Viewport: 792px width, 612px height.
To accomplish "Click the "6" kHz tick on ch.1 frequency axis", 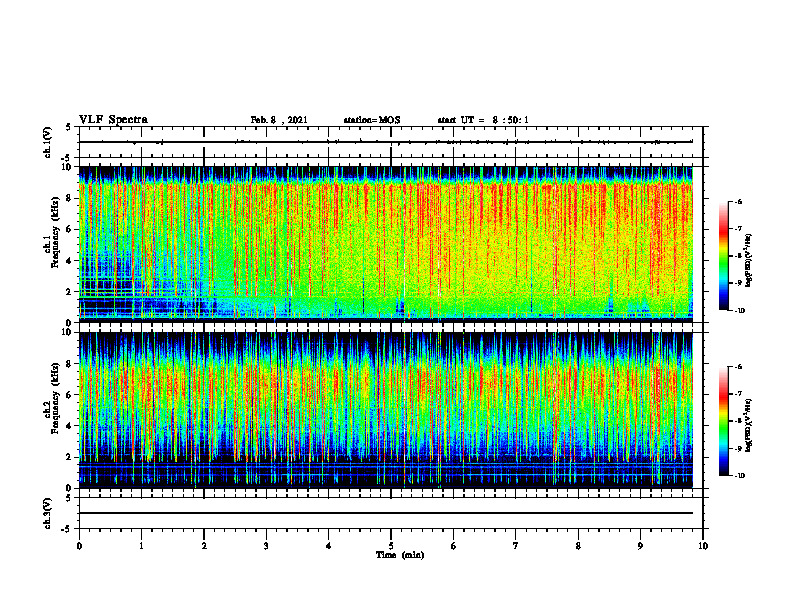I will point(71,229).
